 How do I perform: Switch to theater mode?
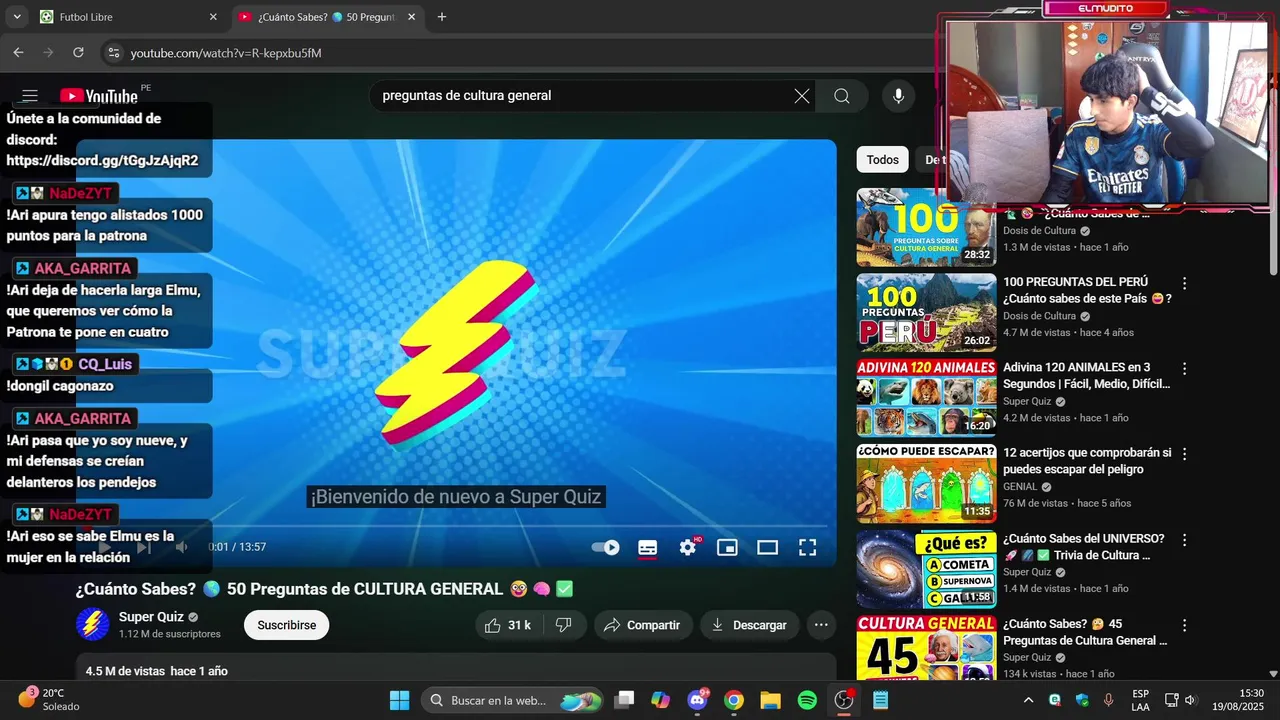click(767, 547)
